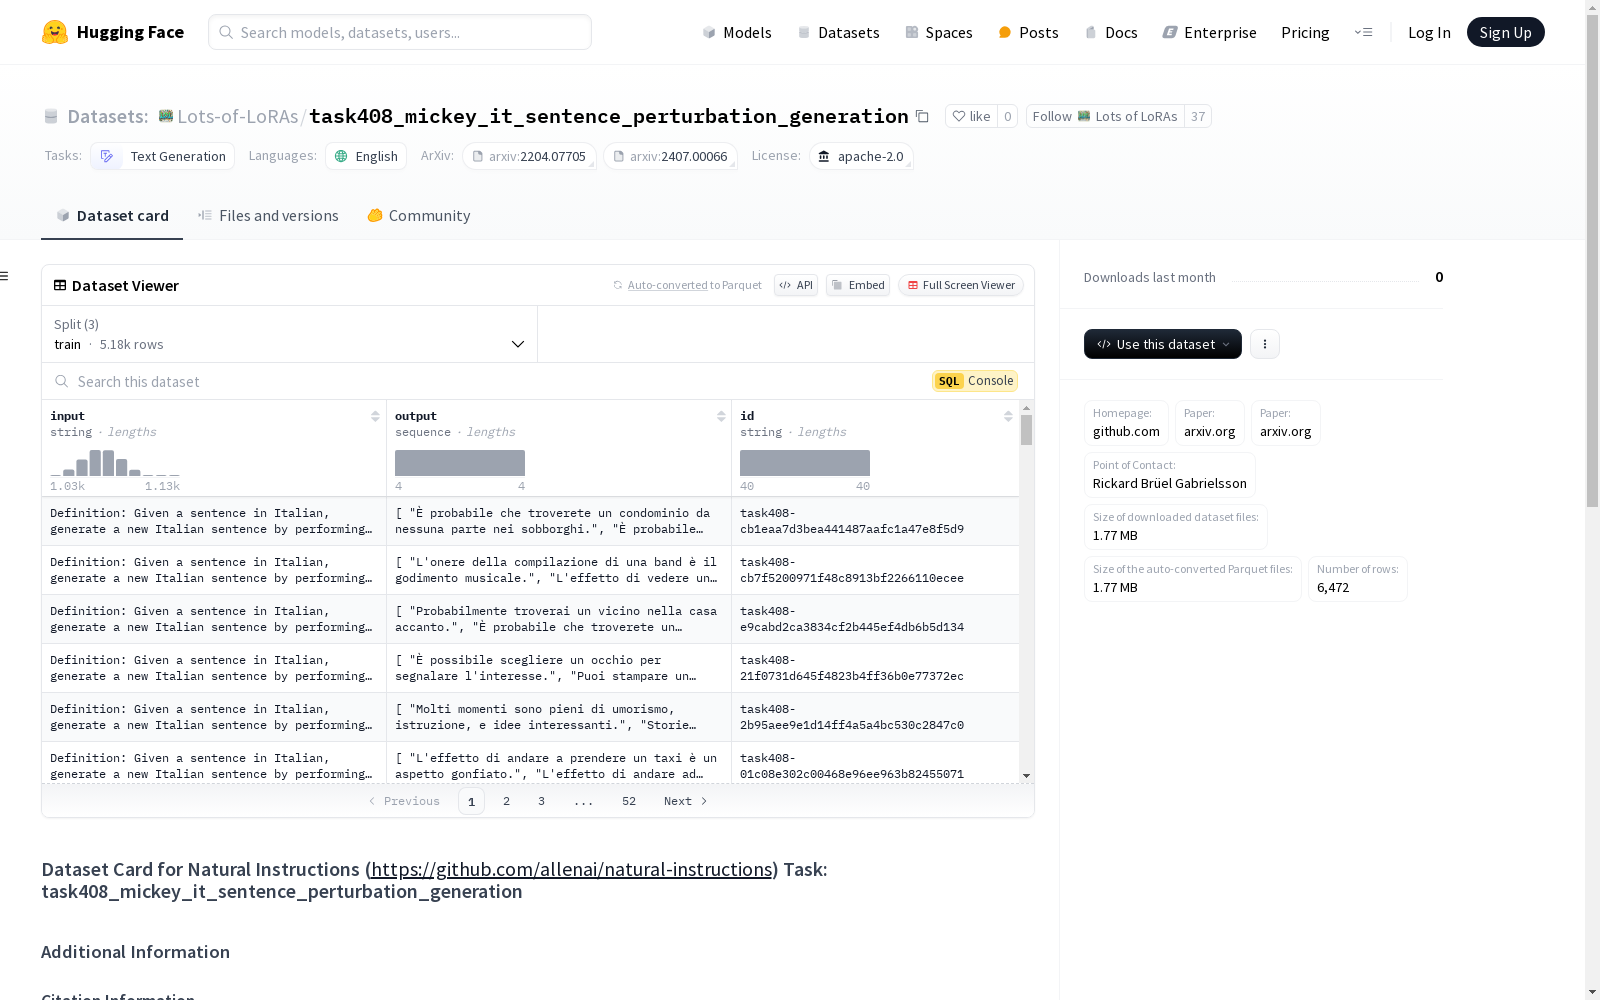Click the Sign Up button
The height and width of the screenshot is (1000, 1600).
[1505, 32]
